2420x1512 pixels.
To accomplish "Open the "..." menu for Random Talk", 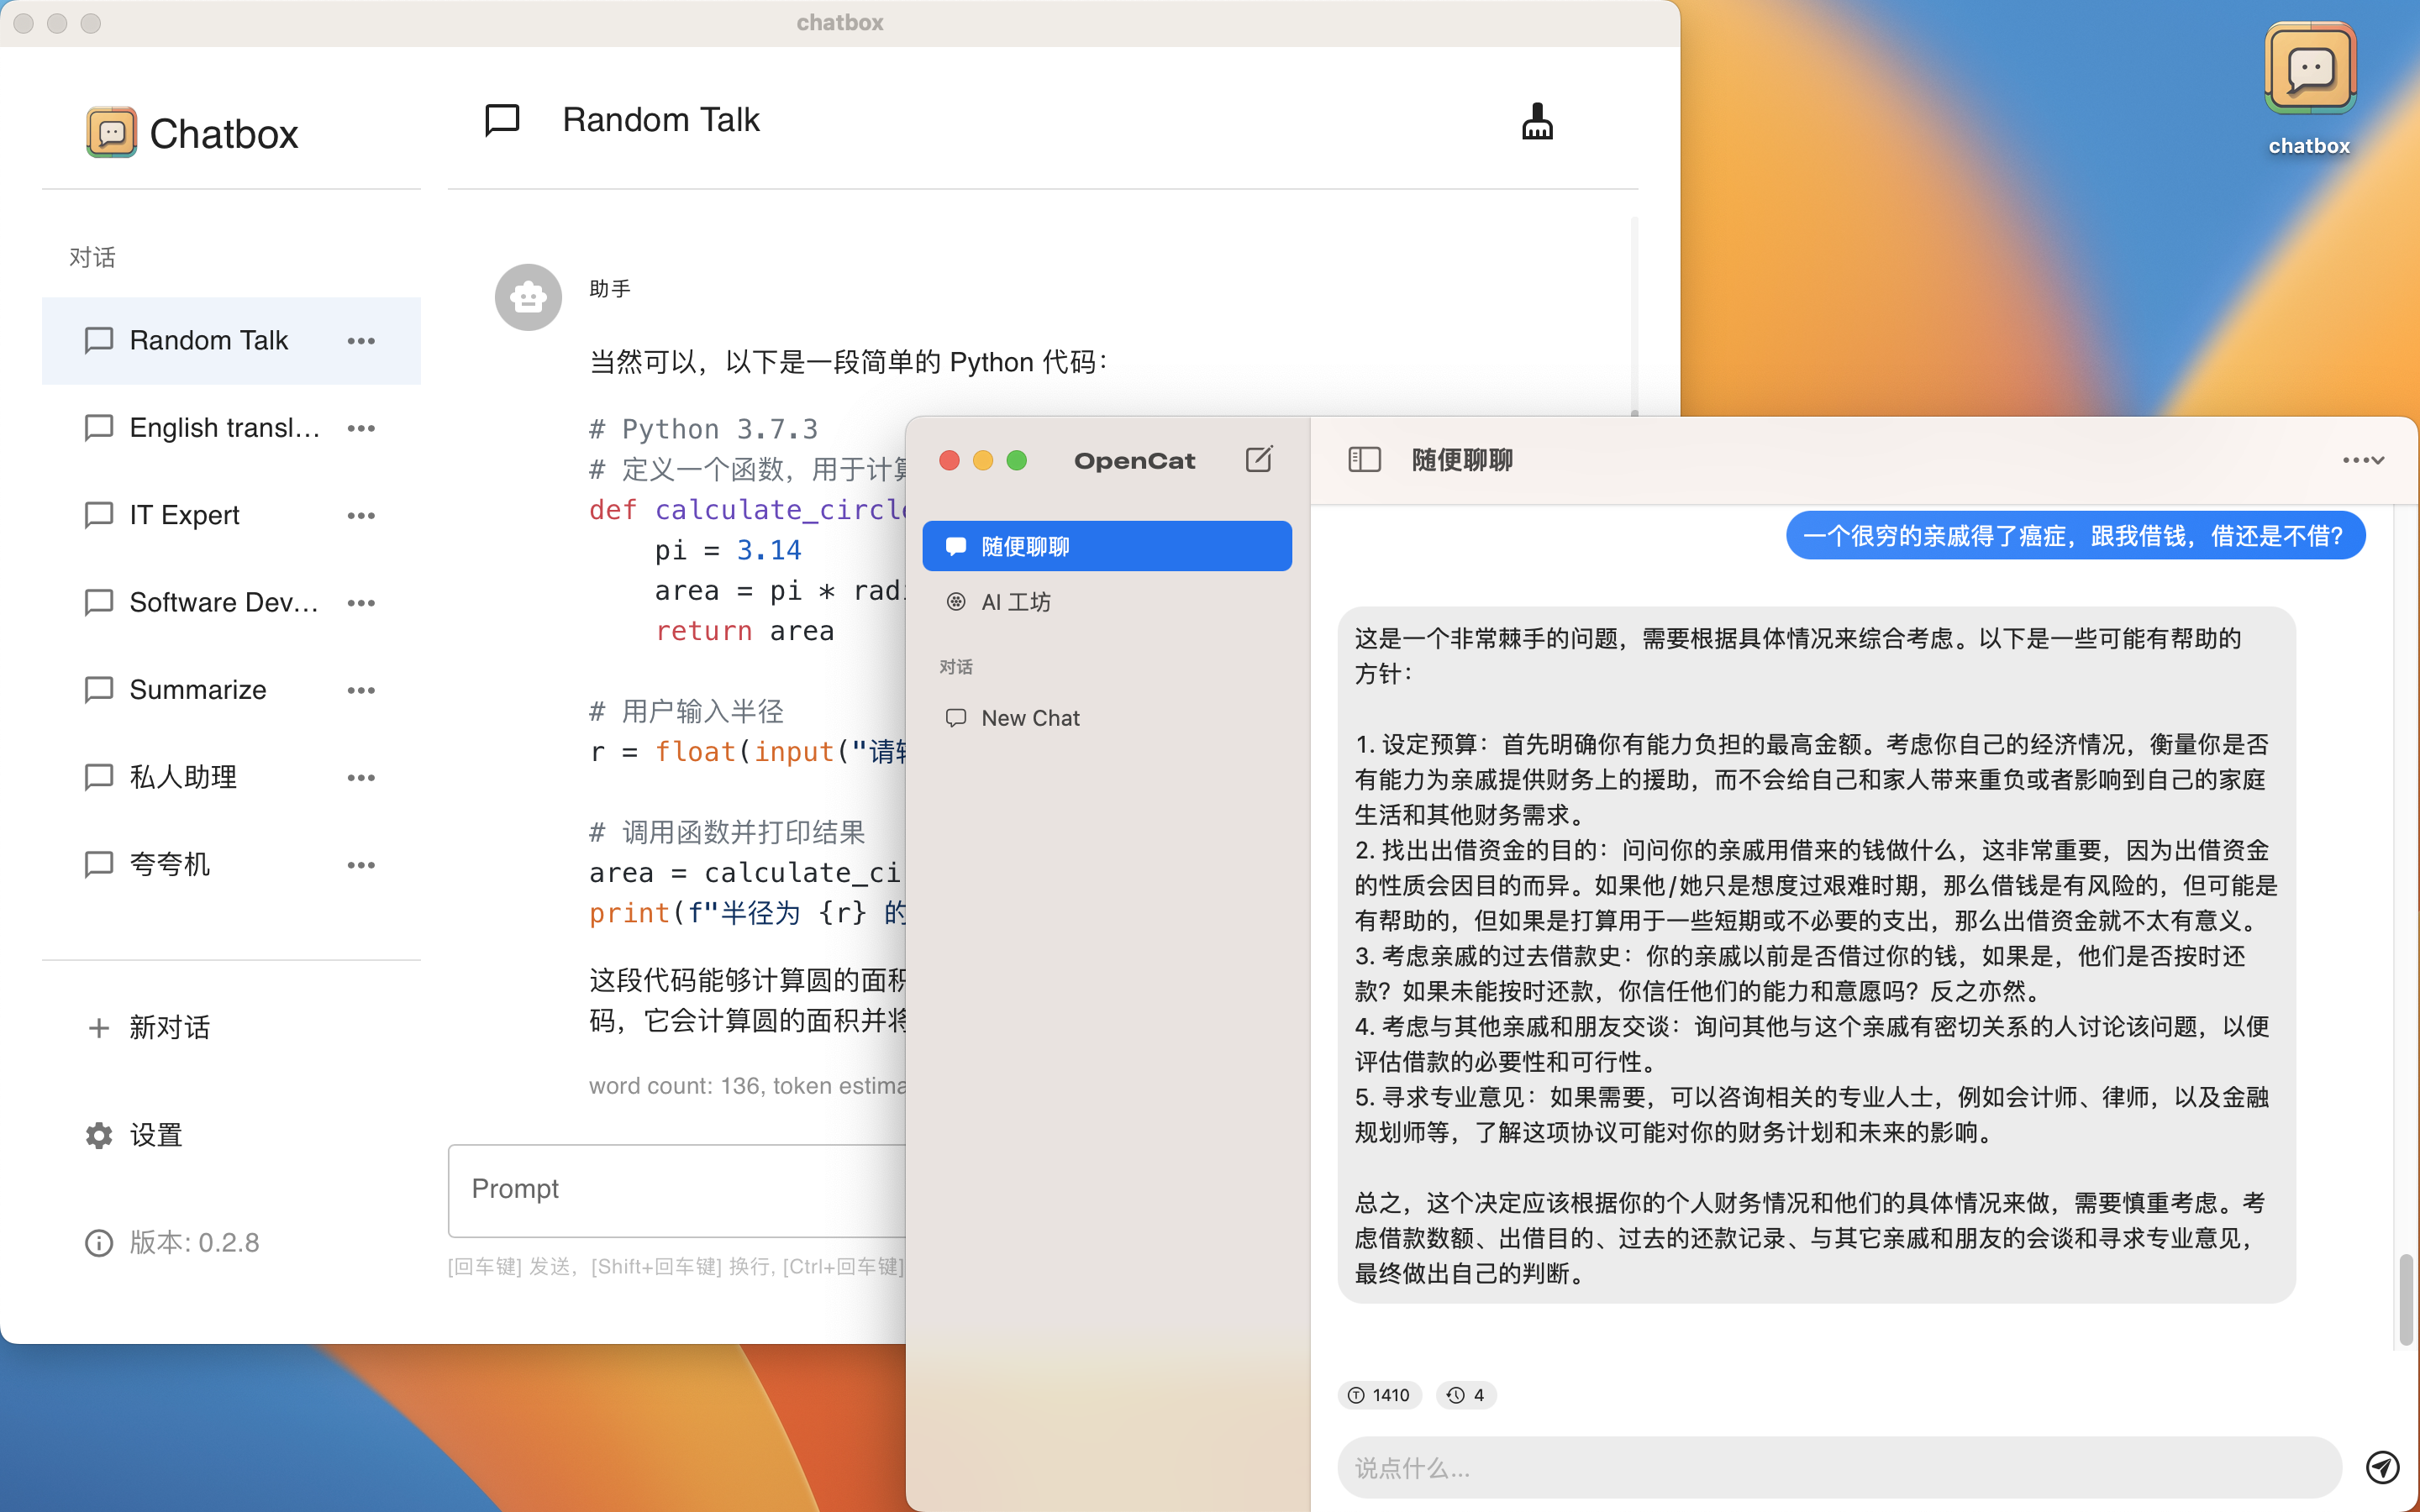I will (x=361, y=340).
